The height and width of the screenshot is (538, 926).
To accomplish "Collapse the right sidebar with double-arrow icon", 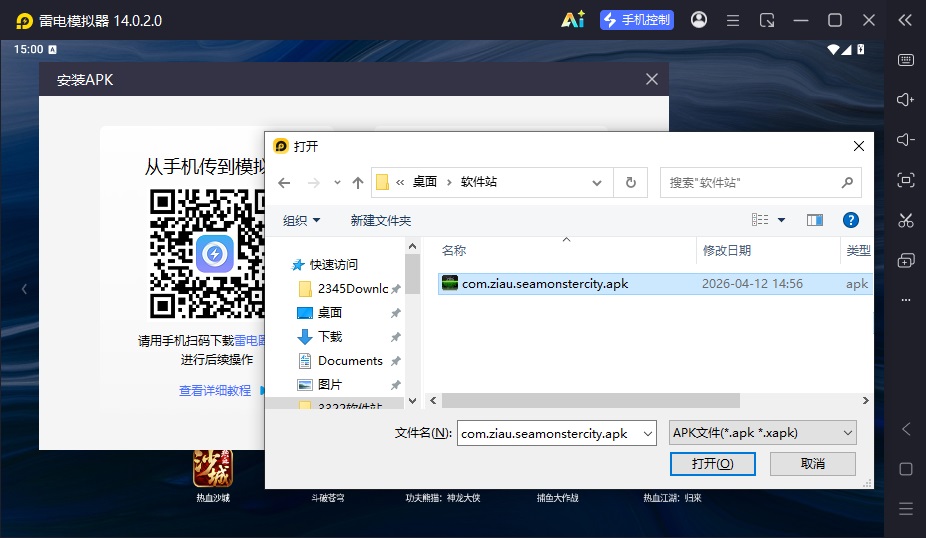I will click(905, 21).
